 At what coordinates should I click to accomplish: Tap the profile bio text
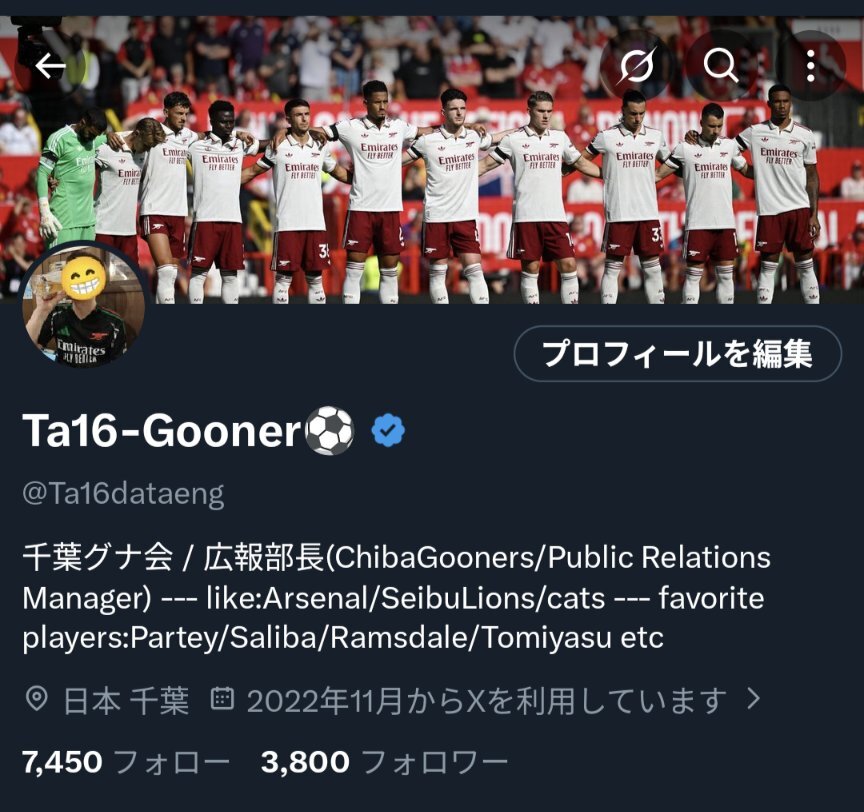point(397,598)
